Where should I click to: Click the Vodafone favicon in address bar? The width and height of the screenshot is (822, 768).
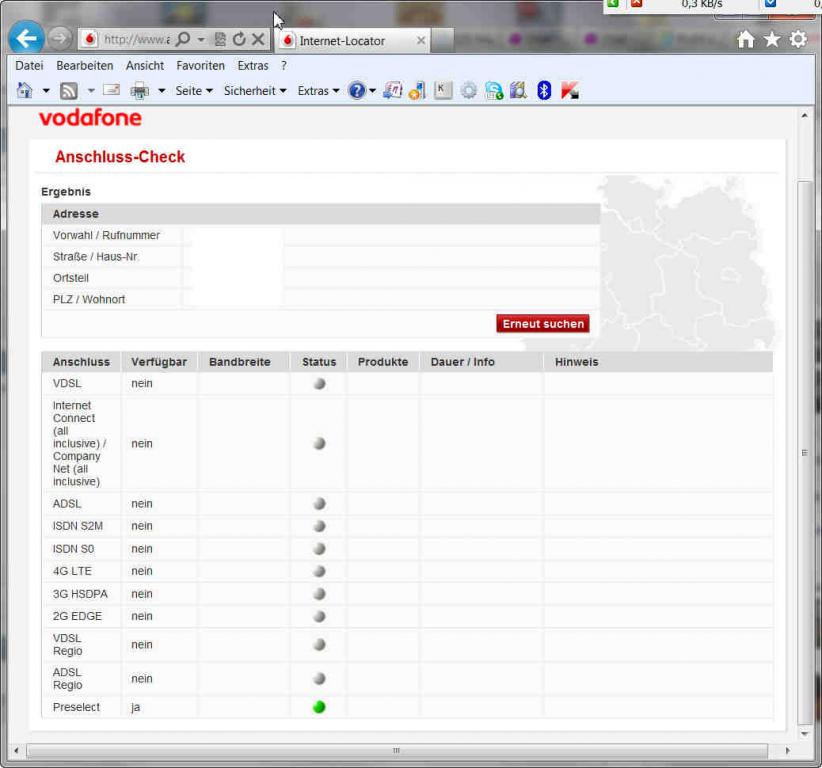click(90, 39)
